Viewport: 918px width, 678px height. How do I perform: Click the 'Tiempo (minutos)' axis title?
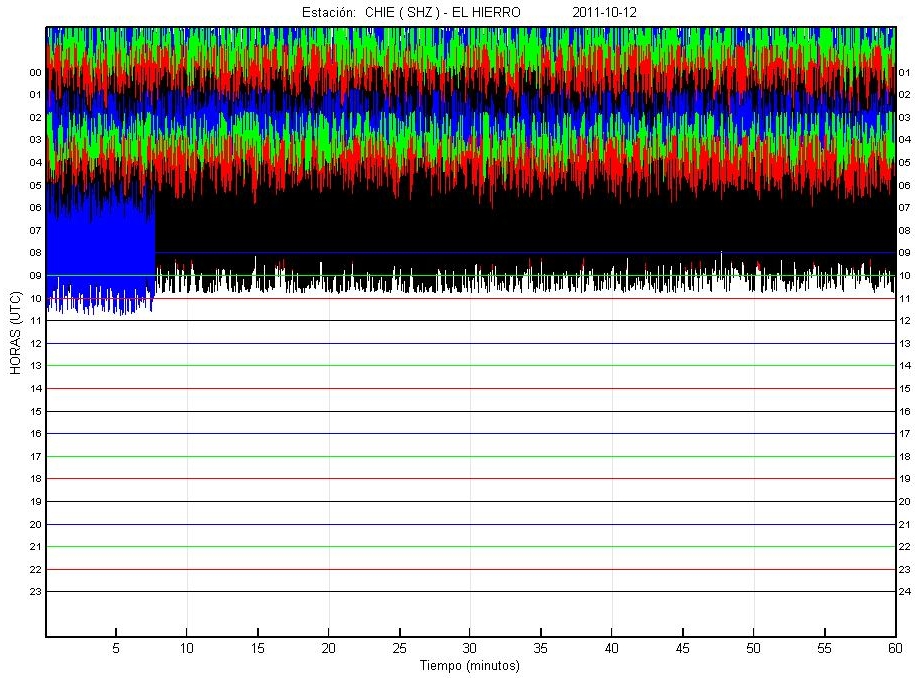470,666
